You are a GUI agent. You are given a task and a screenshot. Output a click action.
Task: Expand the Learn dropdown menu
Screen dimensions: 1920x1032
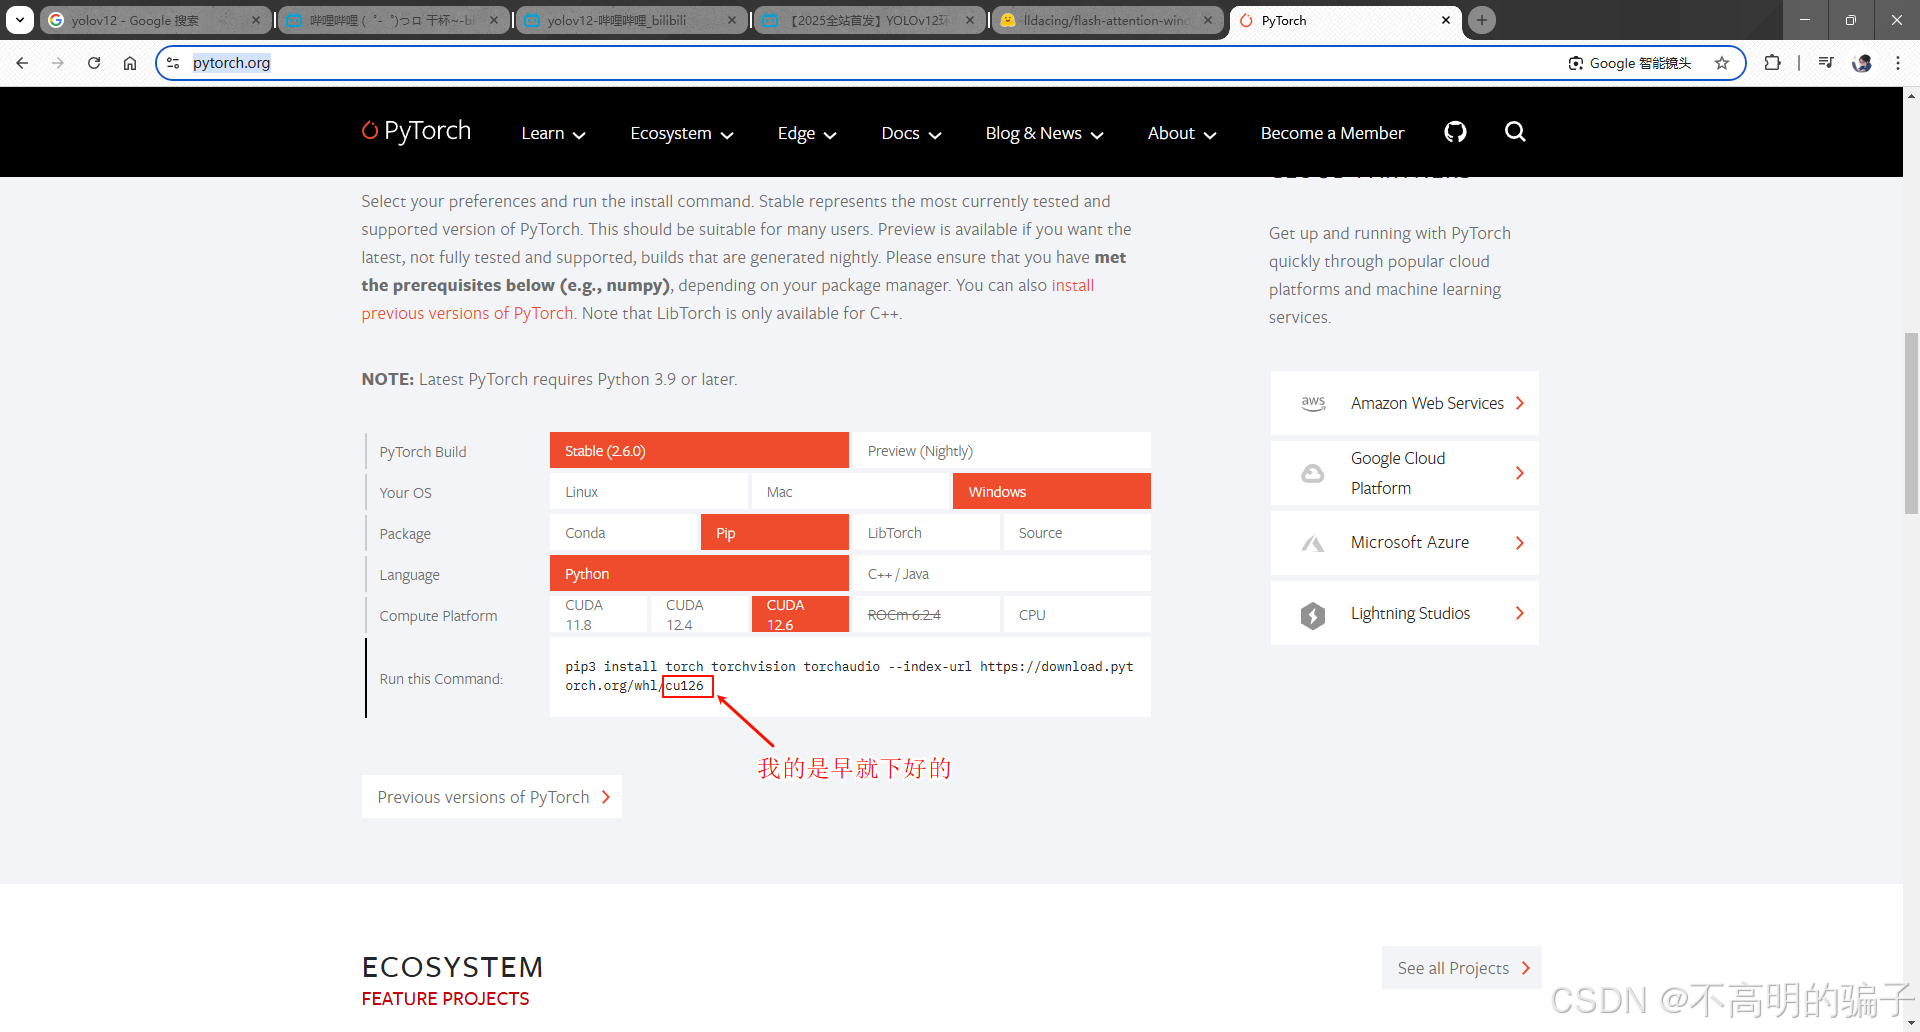553,133
